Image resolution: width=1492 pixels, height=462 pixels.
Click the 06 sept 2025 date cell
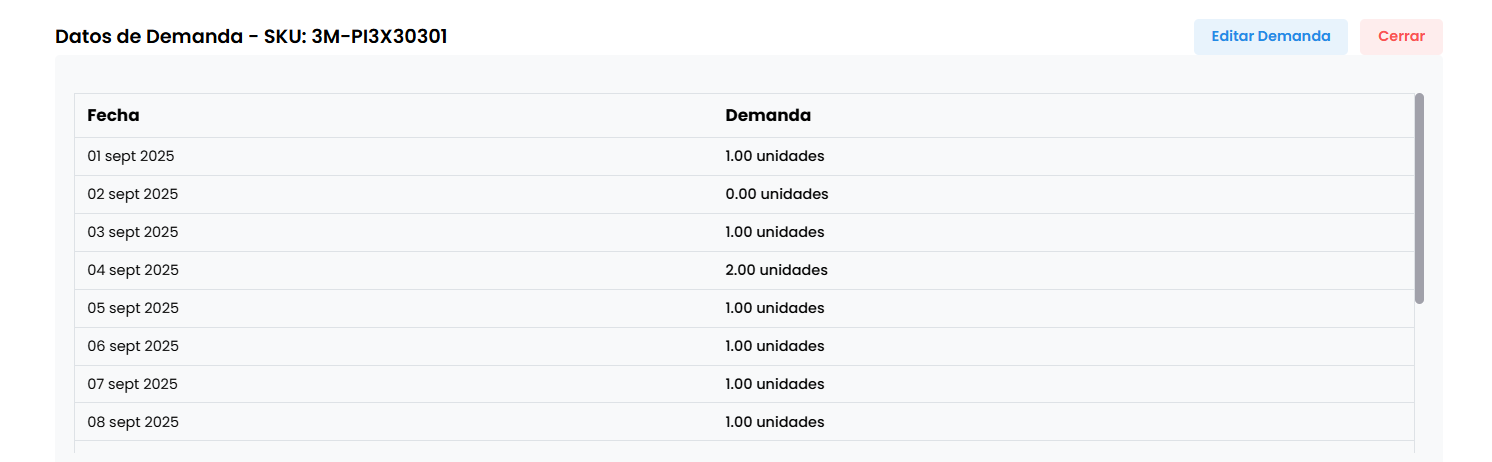(133, 347)
